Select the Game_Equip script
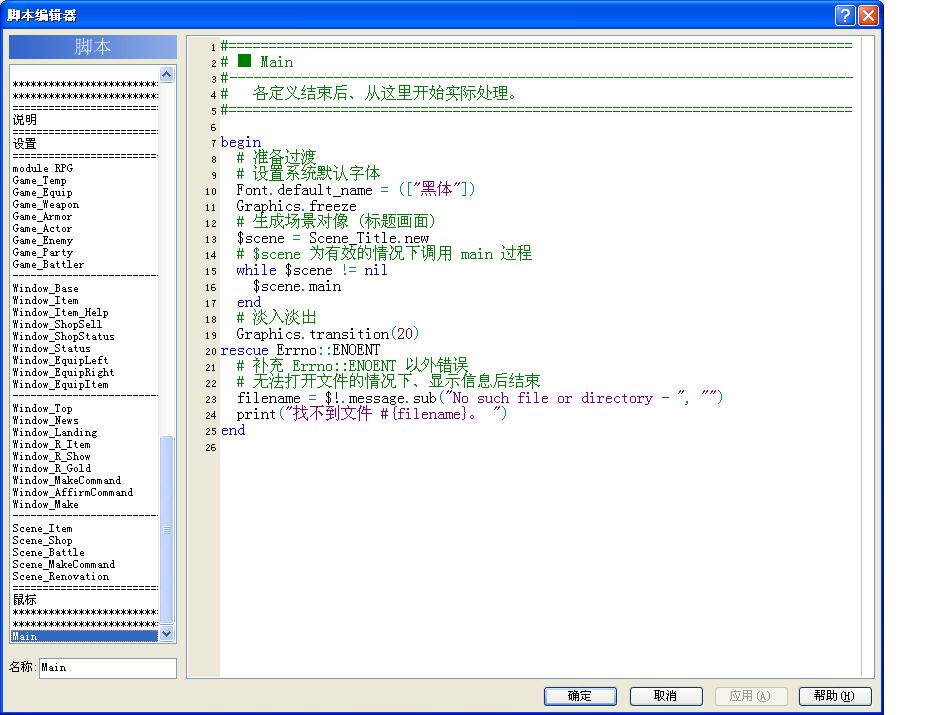This screenshot has height=715, width=925. point(84,192)
